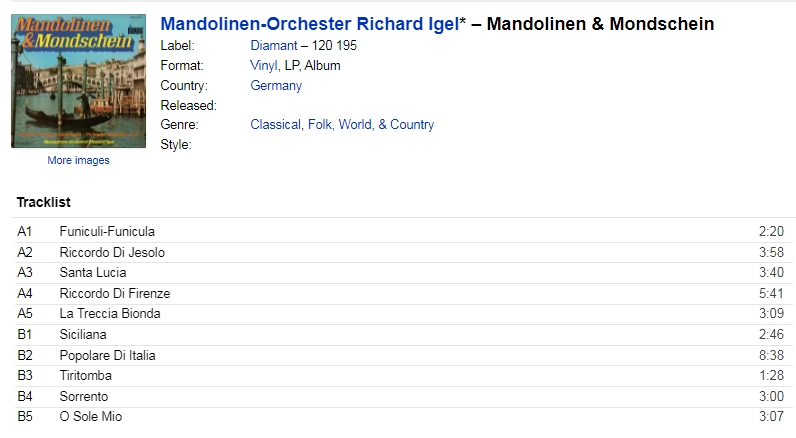Open the Mandolinen & Mondschein album cover thumbnail
Image resolution: width=796 pixels, height=438 pixels.
click(x=79, y=81)
